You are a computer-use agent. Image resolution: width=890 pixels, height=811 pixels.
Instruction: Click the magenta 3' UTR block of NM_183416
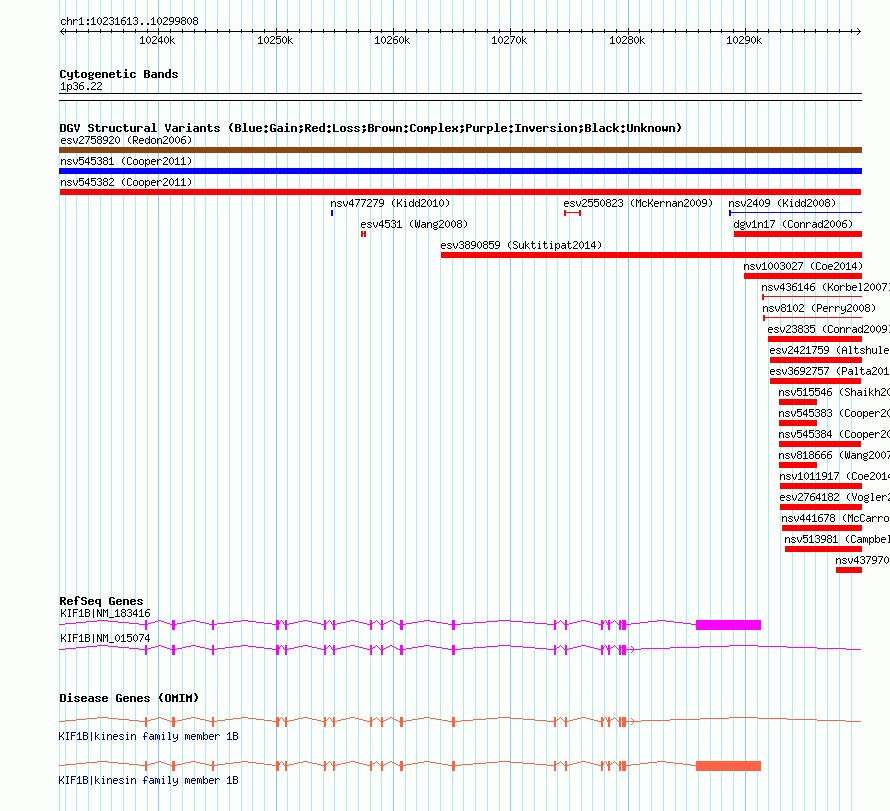tap(728, 625)
